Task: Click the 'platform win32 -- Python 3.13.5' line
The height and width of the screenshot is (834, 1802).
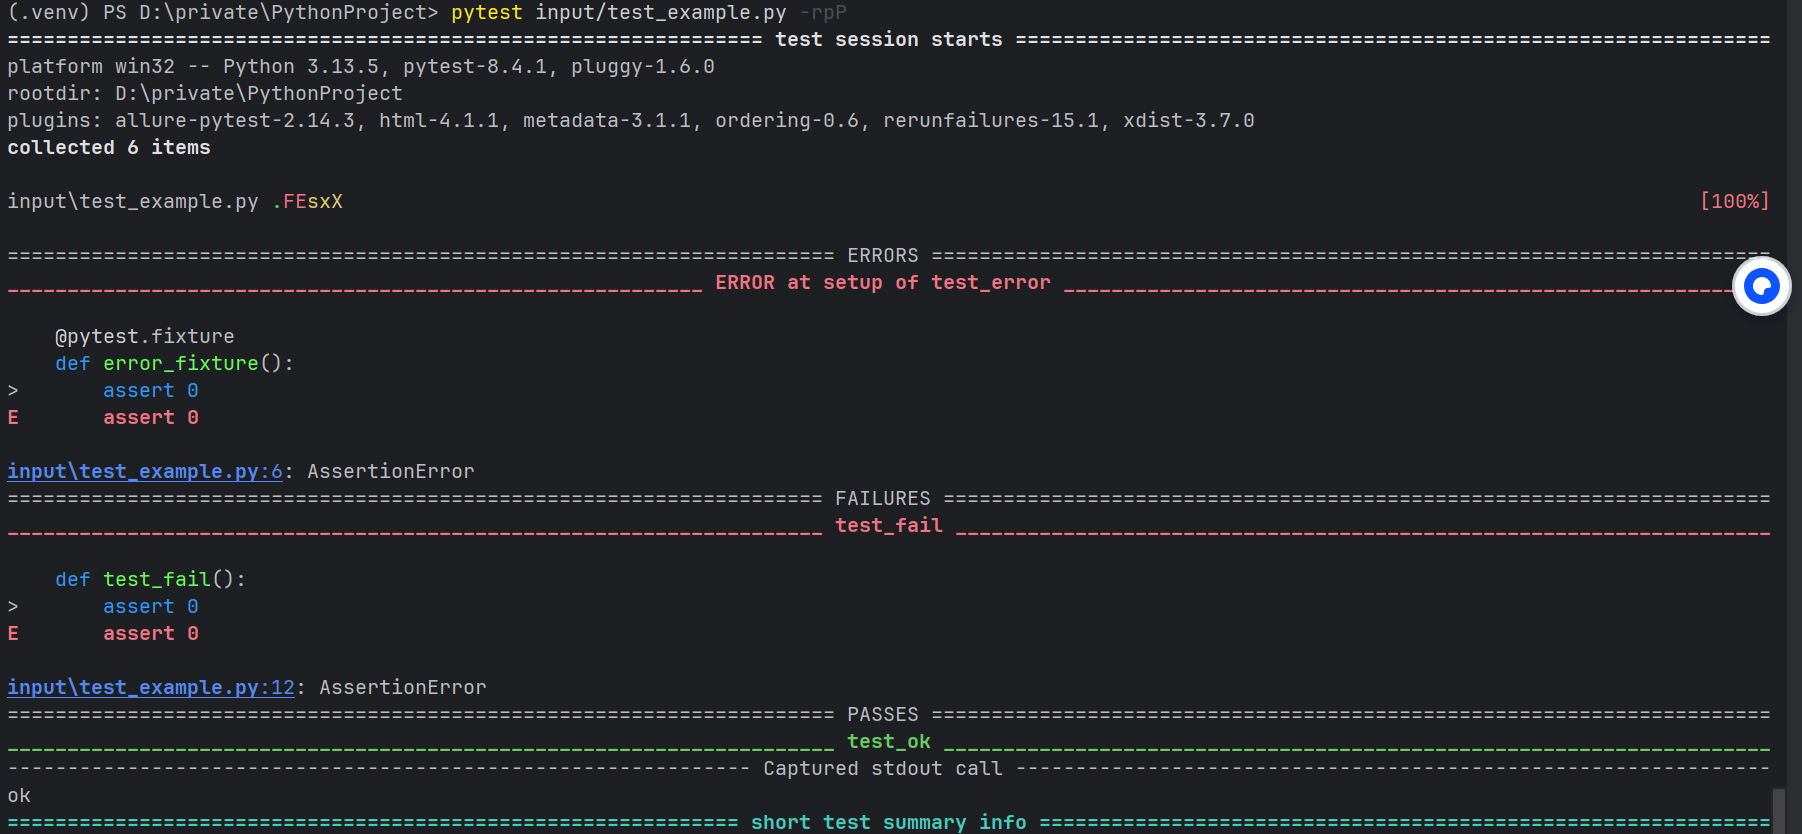Action: click(361, 67)
